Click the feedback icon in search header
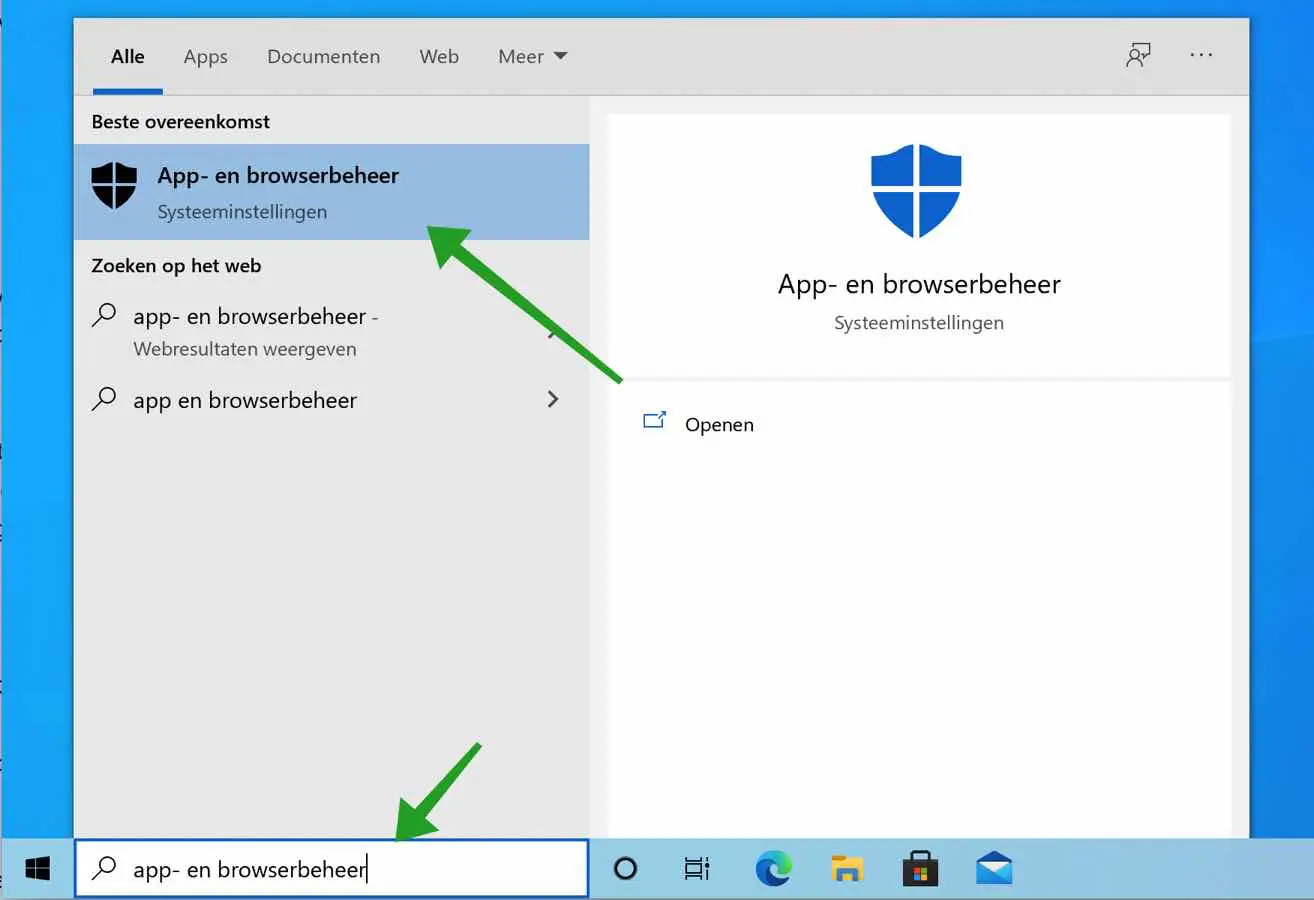Viewport: 1314px width, 900px height. [1137, 56]
